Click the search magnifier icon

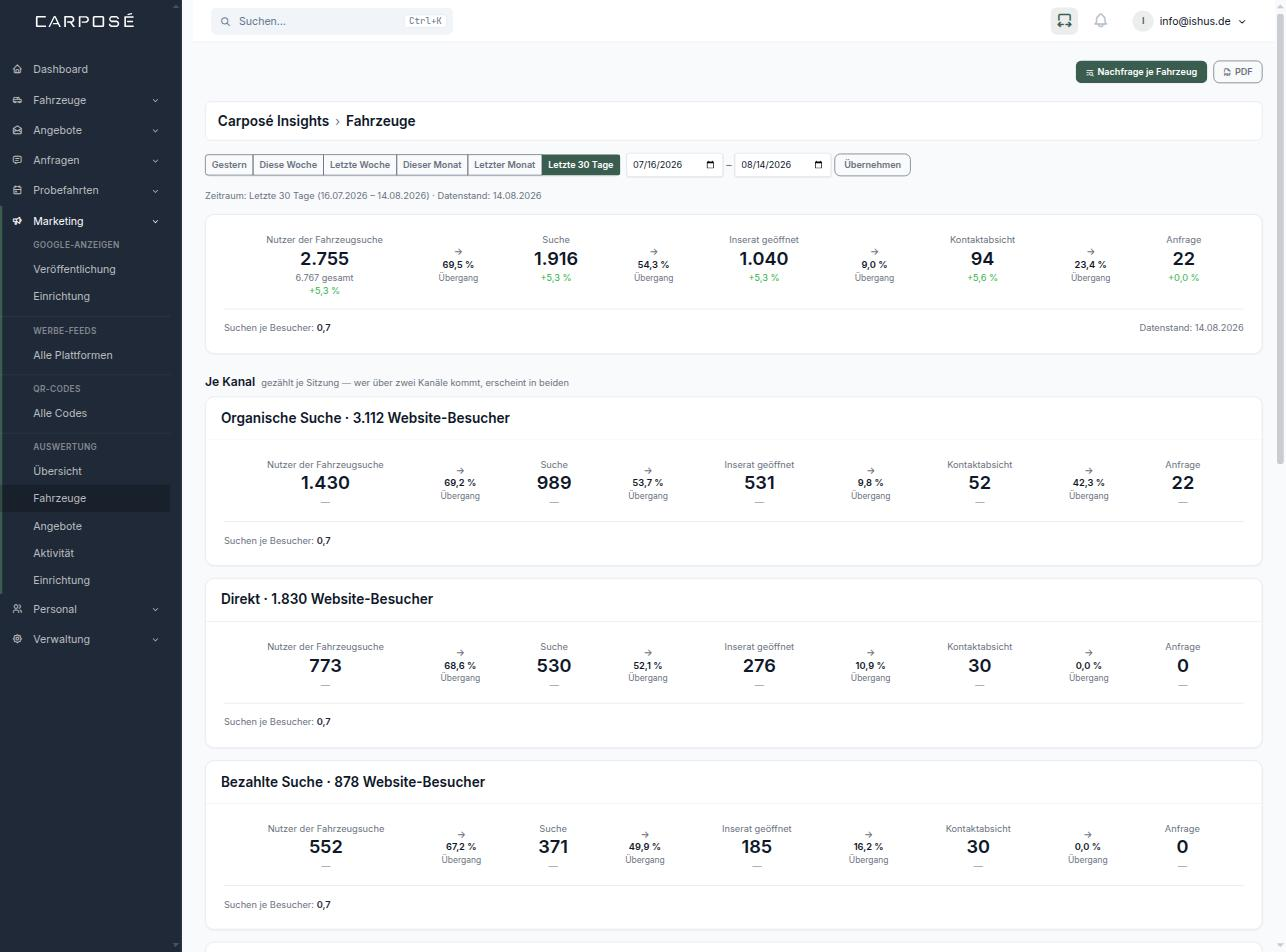pyautogui.click(x=225, y=21)
